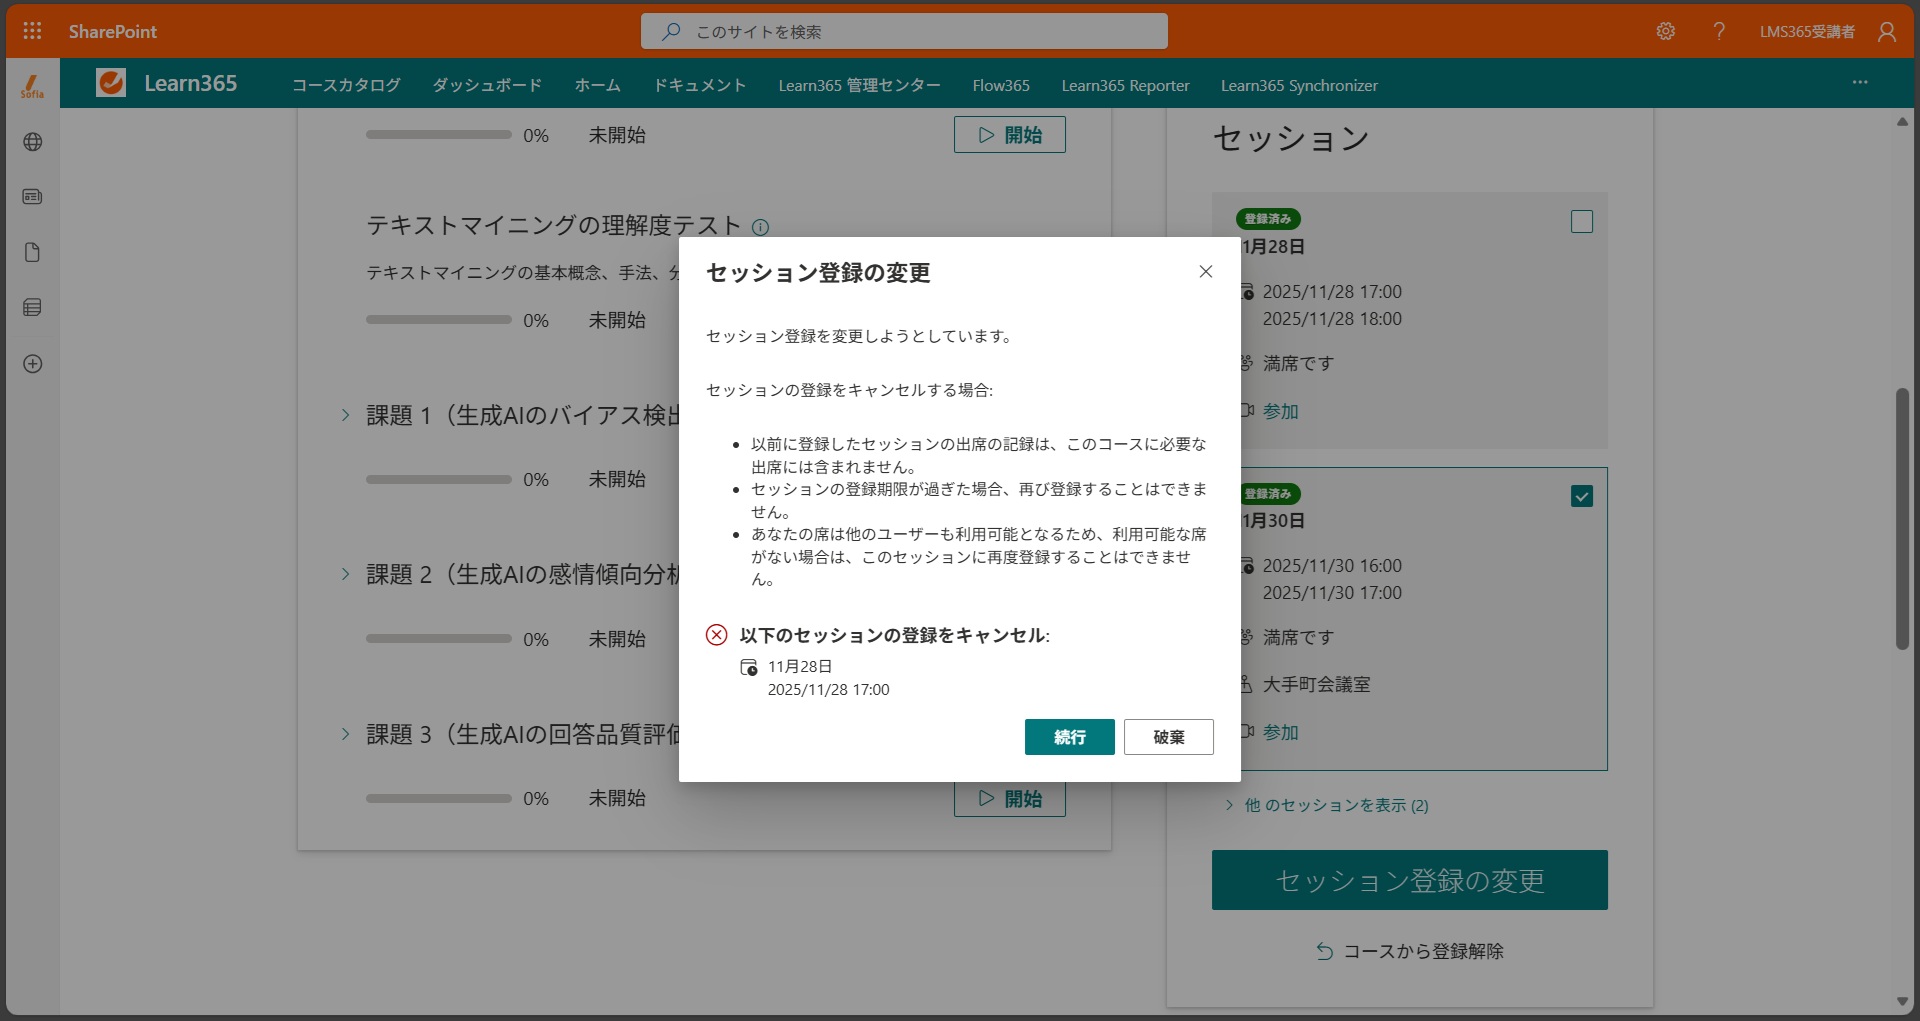Click the 破棄 button

point(1168,737)
